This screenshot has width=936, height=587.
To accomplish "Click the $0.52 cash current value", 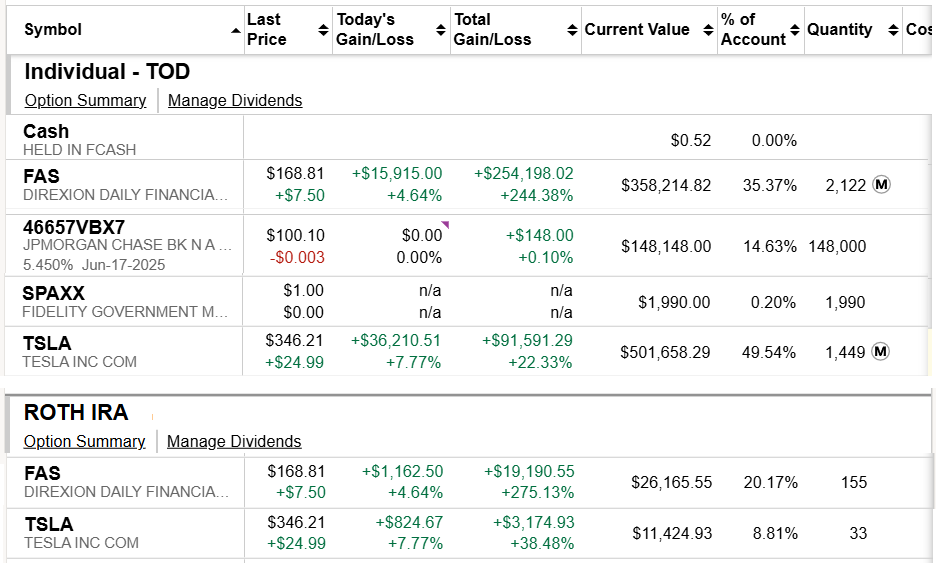I will [x=691, y=140].
